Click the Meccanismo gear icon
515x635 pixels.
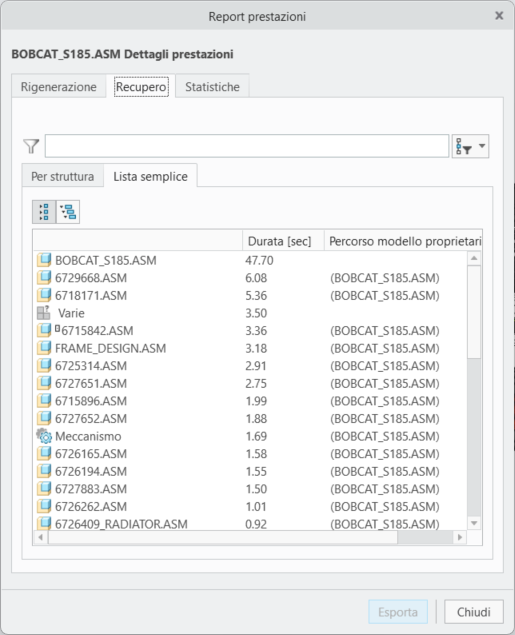click(44, 436)
